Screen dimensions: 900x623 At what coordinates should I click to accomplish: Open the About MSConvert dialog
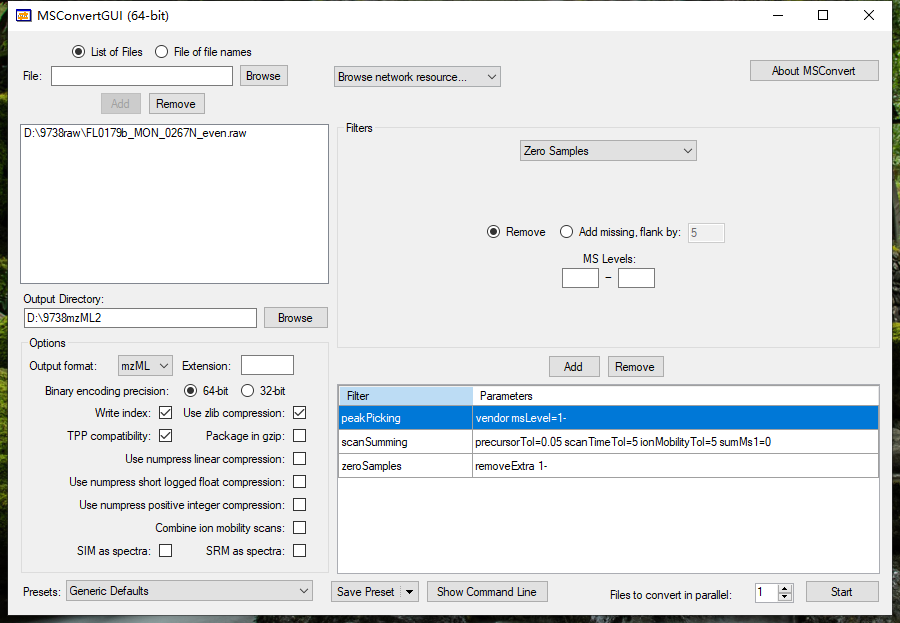(813, 70)
